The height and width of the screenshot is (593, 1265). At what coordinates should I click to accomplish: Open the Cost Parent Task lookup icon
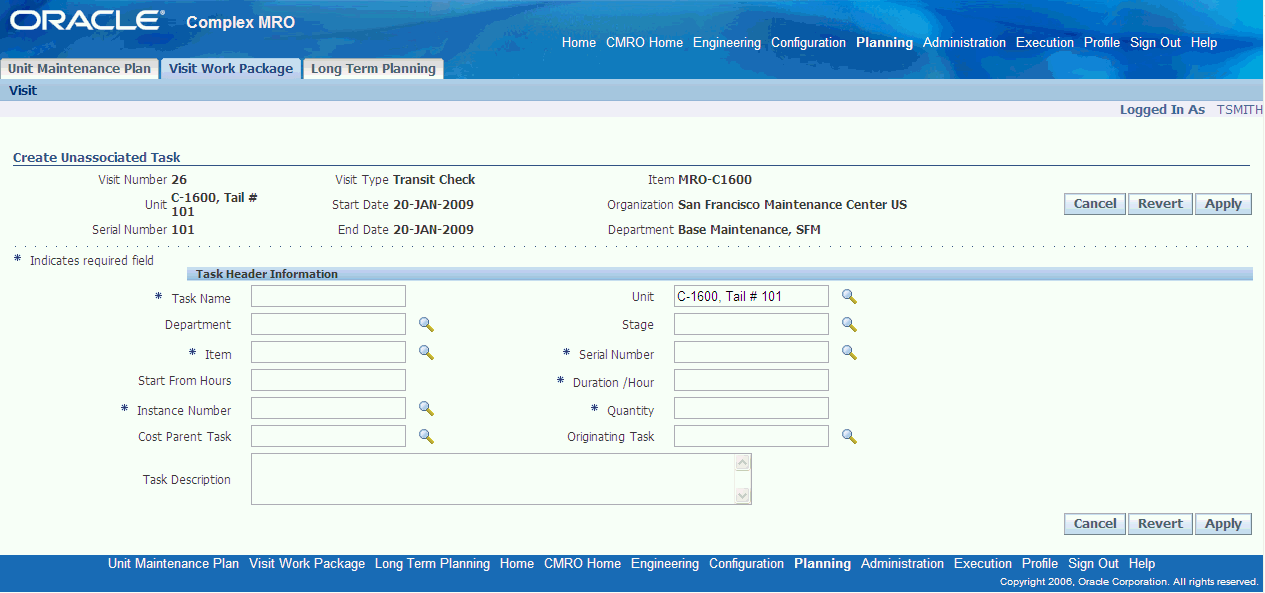click(426, 436)
